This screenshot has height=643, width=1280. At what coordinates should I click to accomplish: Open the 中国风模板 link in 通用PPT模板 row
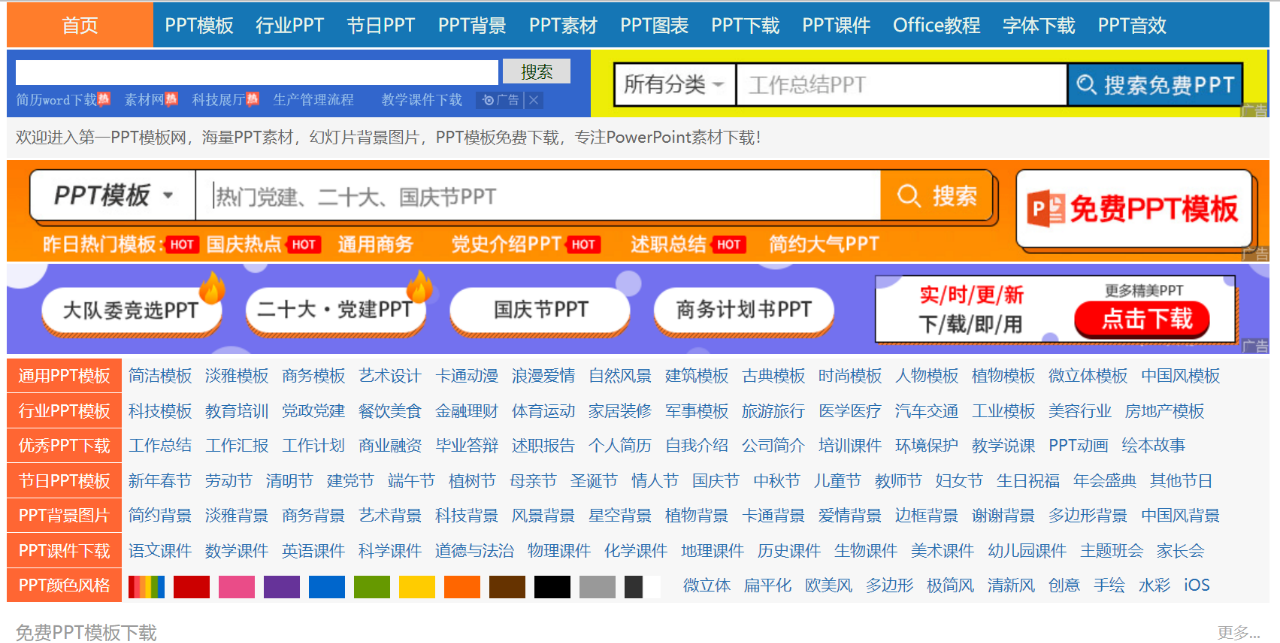coord(1181,376)
